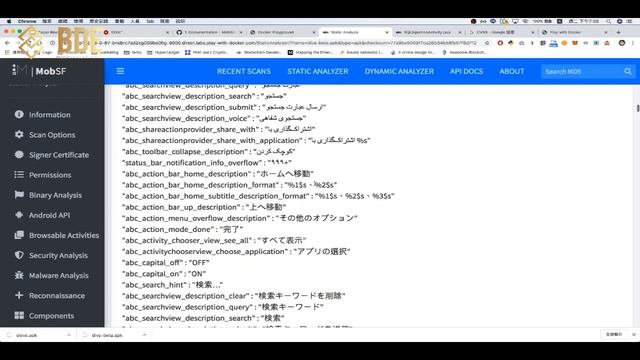
Task: Open Components grid section
Action: coord(44,316)
